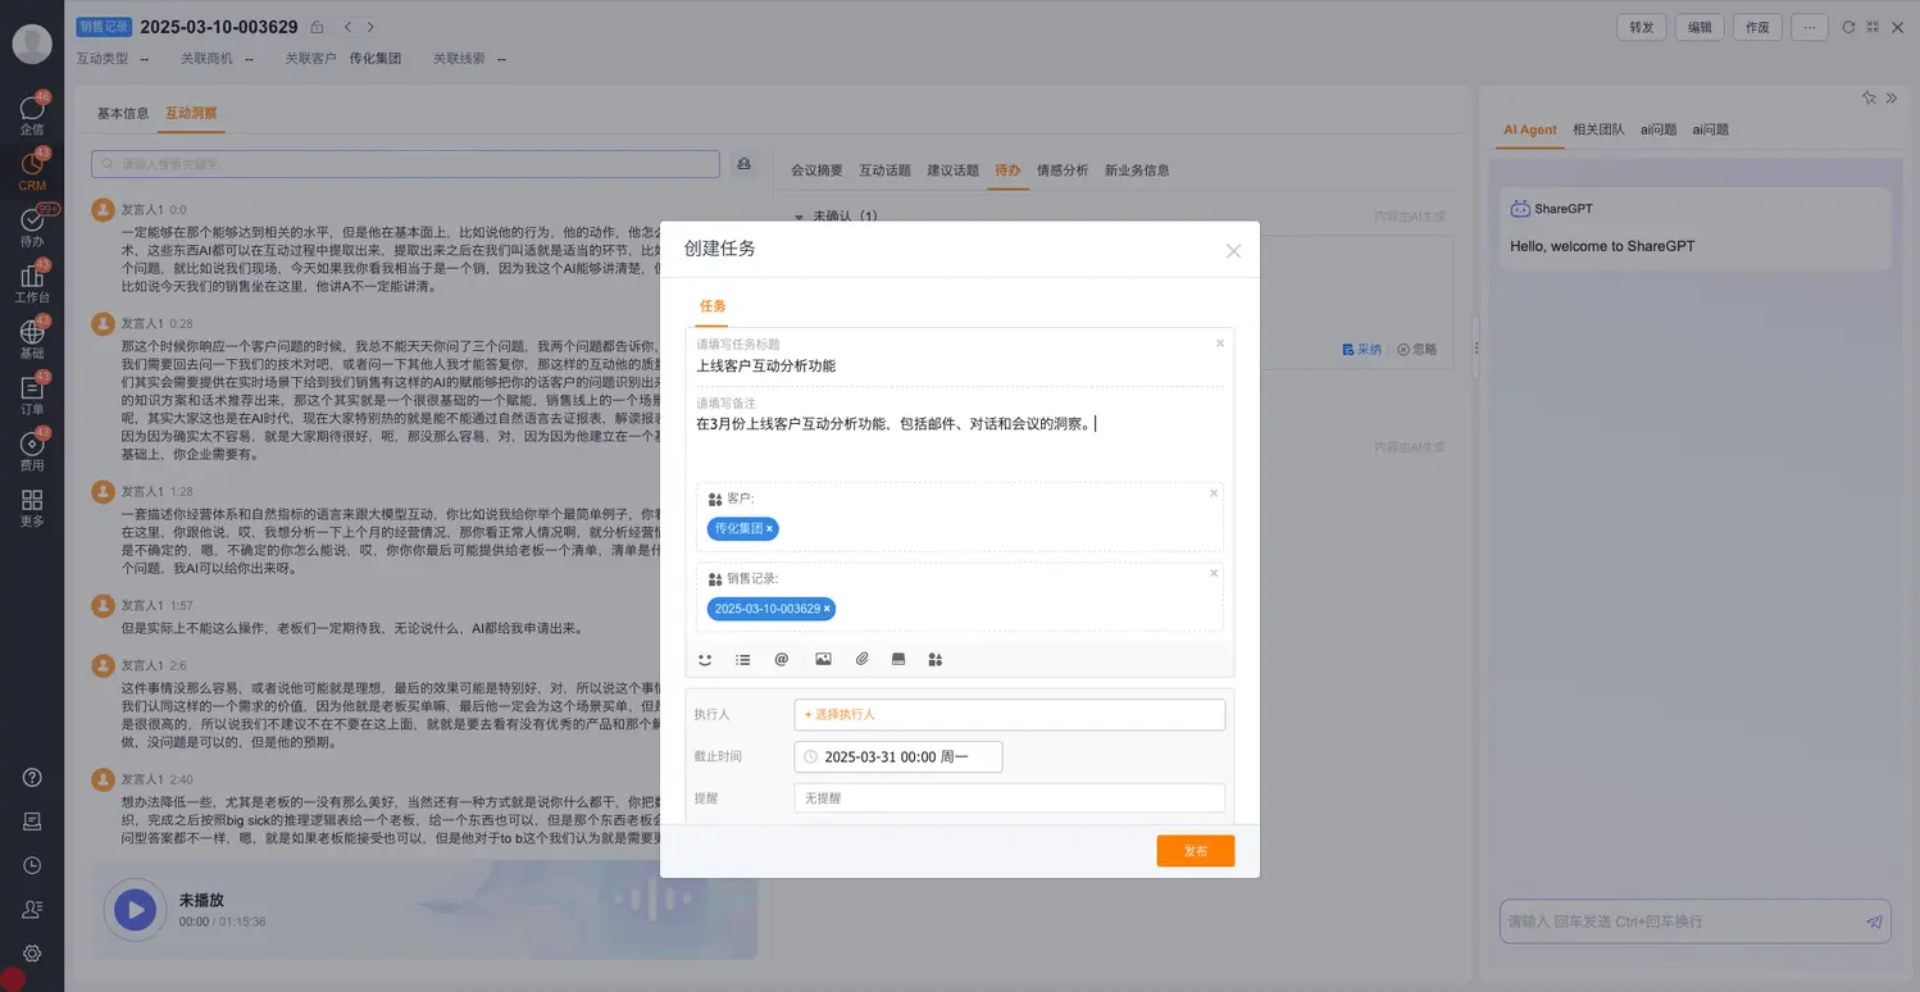Click 忽略 to ignore the AI to-do

[1417, 349]
